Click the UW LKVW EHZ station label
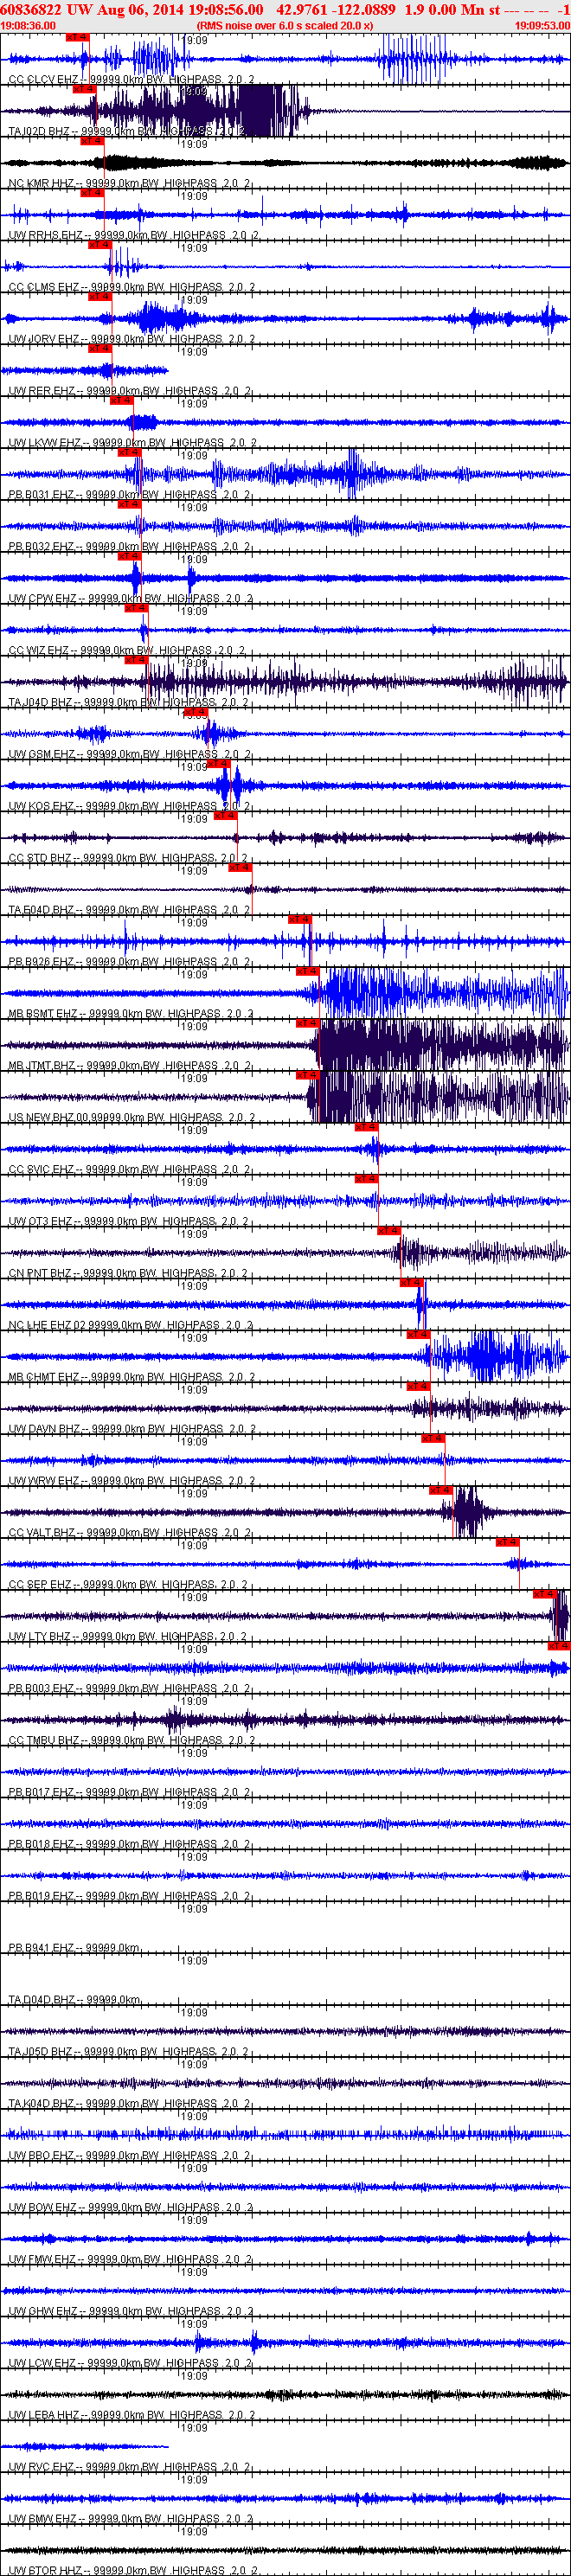 click(133, 443)
